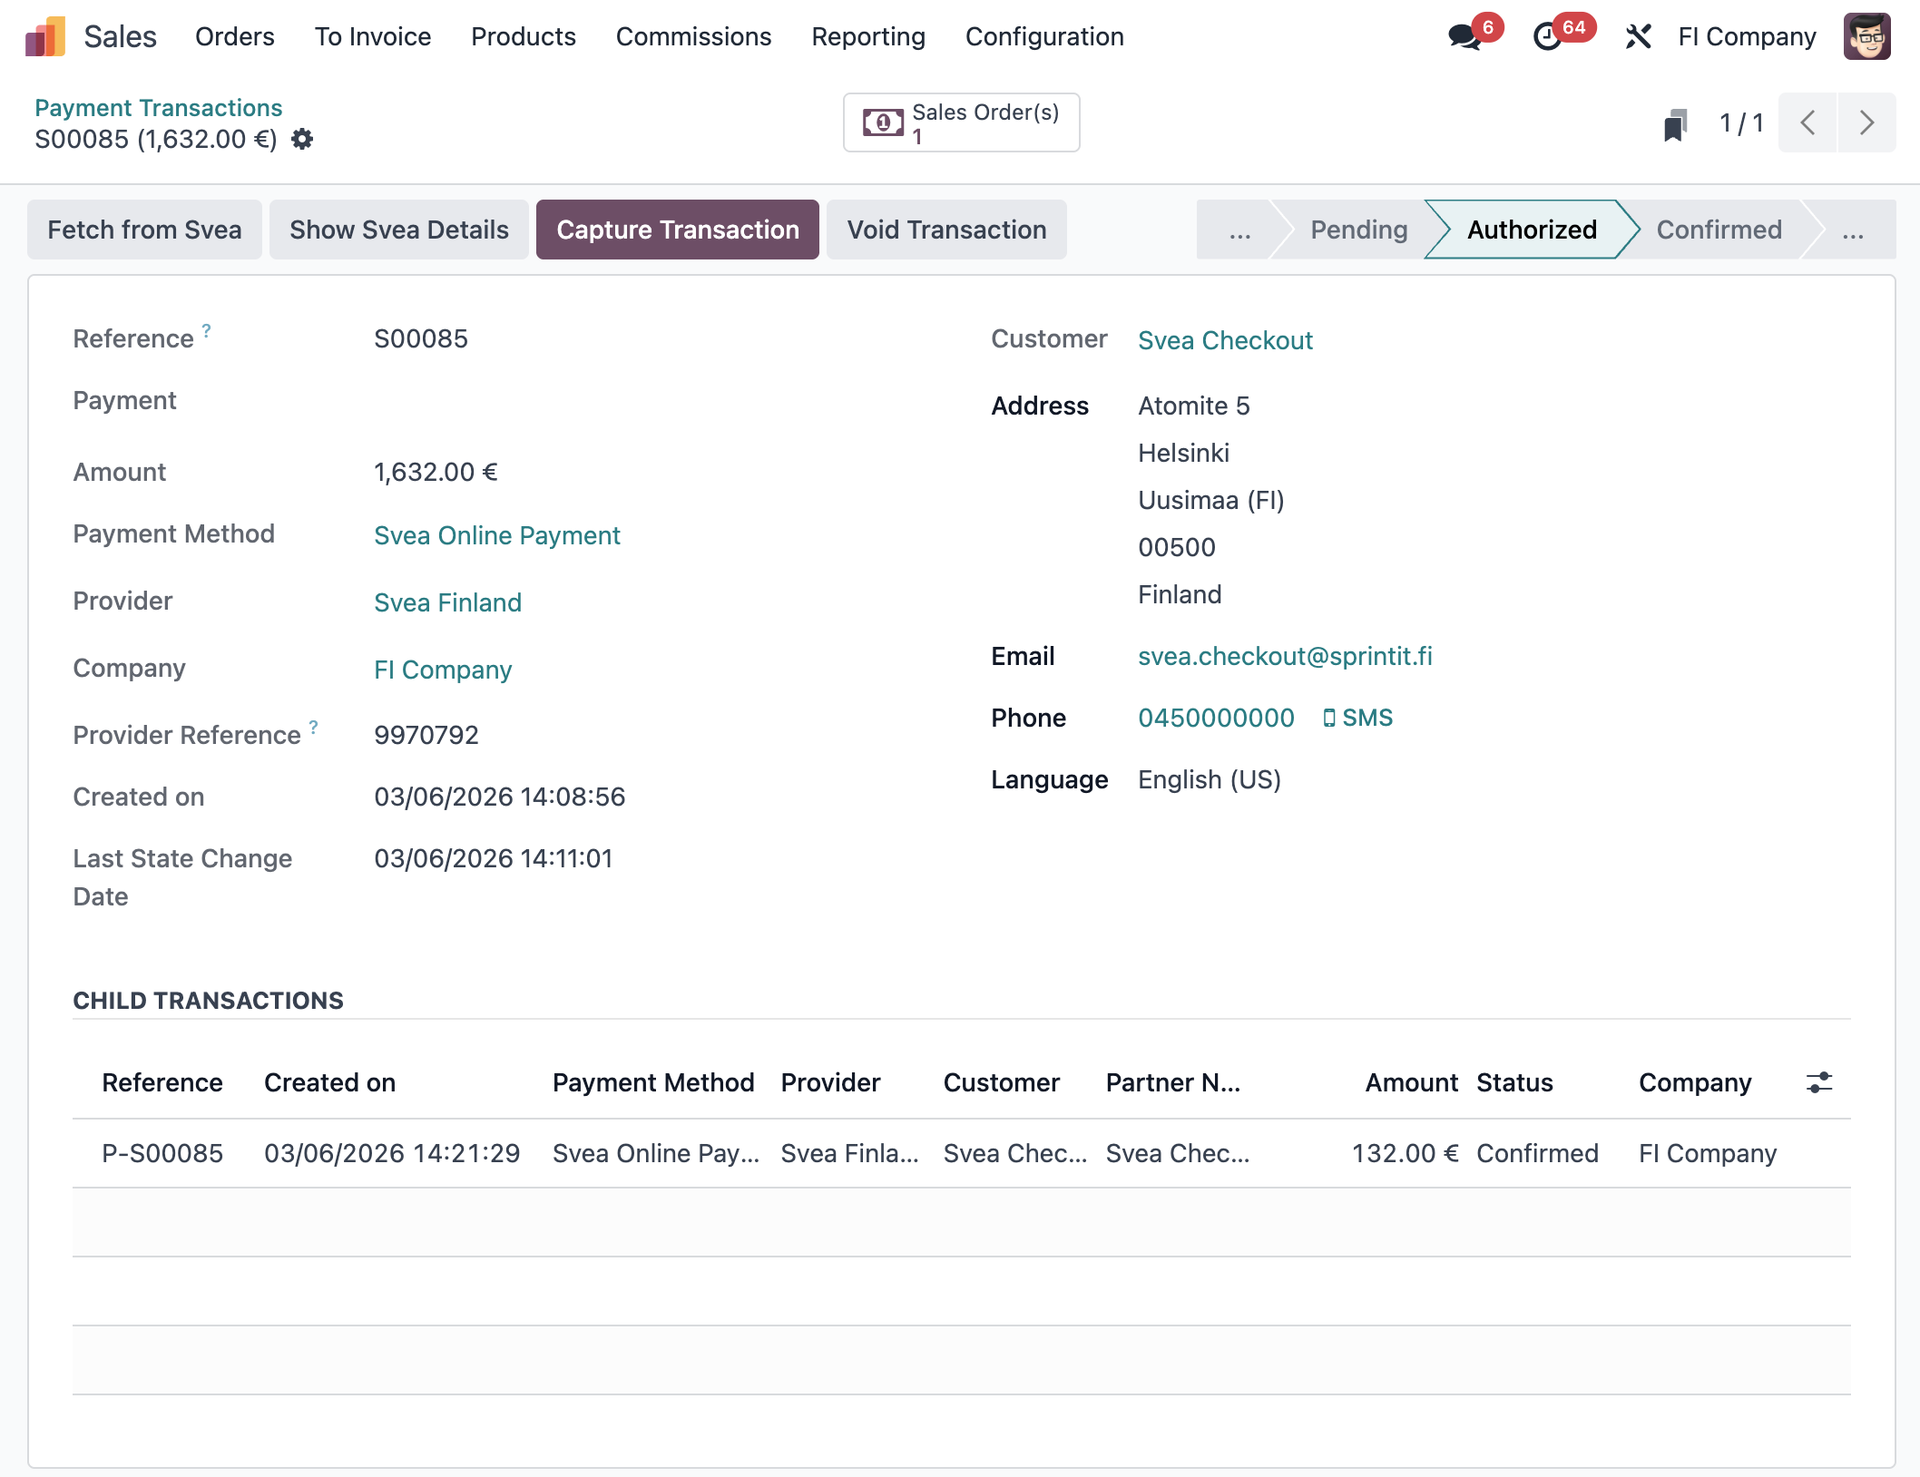The image size is (1920, 1477).
Task: Sort child transactions by Created on column
Action: [330, 1083]
